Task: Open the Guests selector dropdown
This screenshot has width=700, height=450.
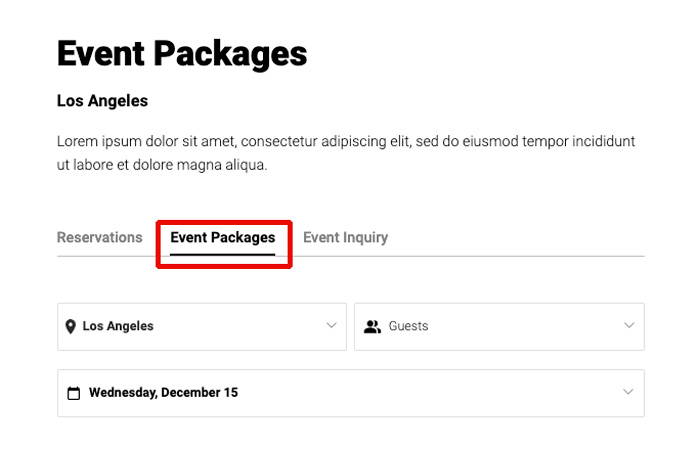Action: tap(409, 326)
